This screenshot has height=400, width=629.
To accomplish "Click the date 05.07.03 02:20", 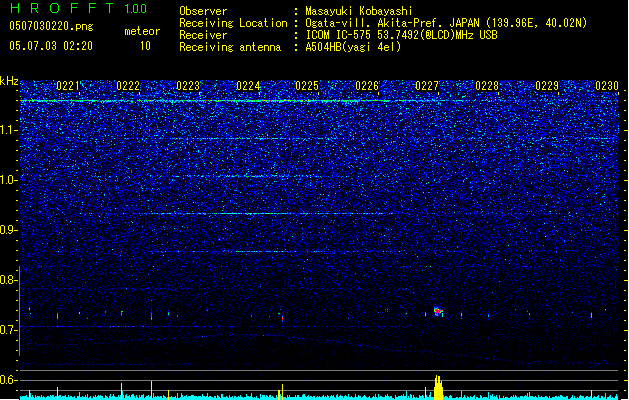I will [51, 46].
